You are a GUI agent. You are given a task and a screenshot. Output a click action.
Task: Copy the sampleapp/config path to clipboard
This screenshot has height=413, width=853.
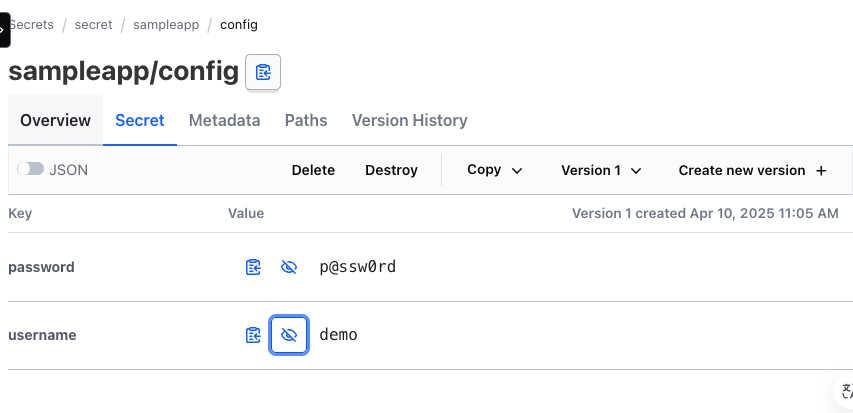pyautogui.click(x=263, y=72)
